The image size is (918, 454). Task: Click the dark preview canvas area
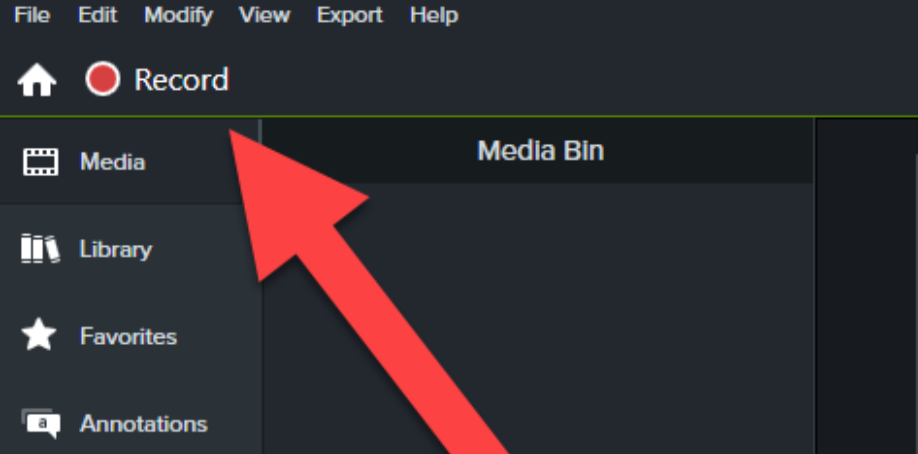coord(867,287)
